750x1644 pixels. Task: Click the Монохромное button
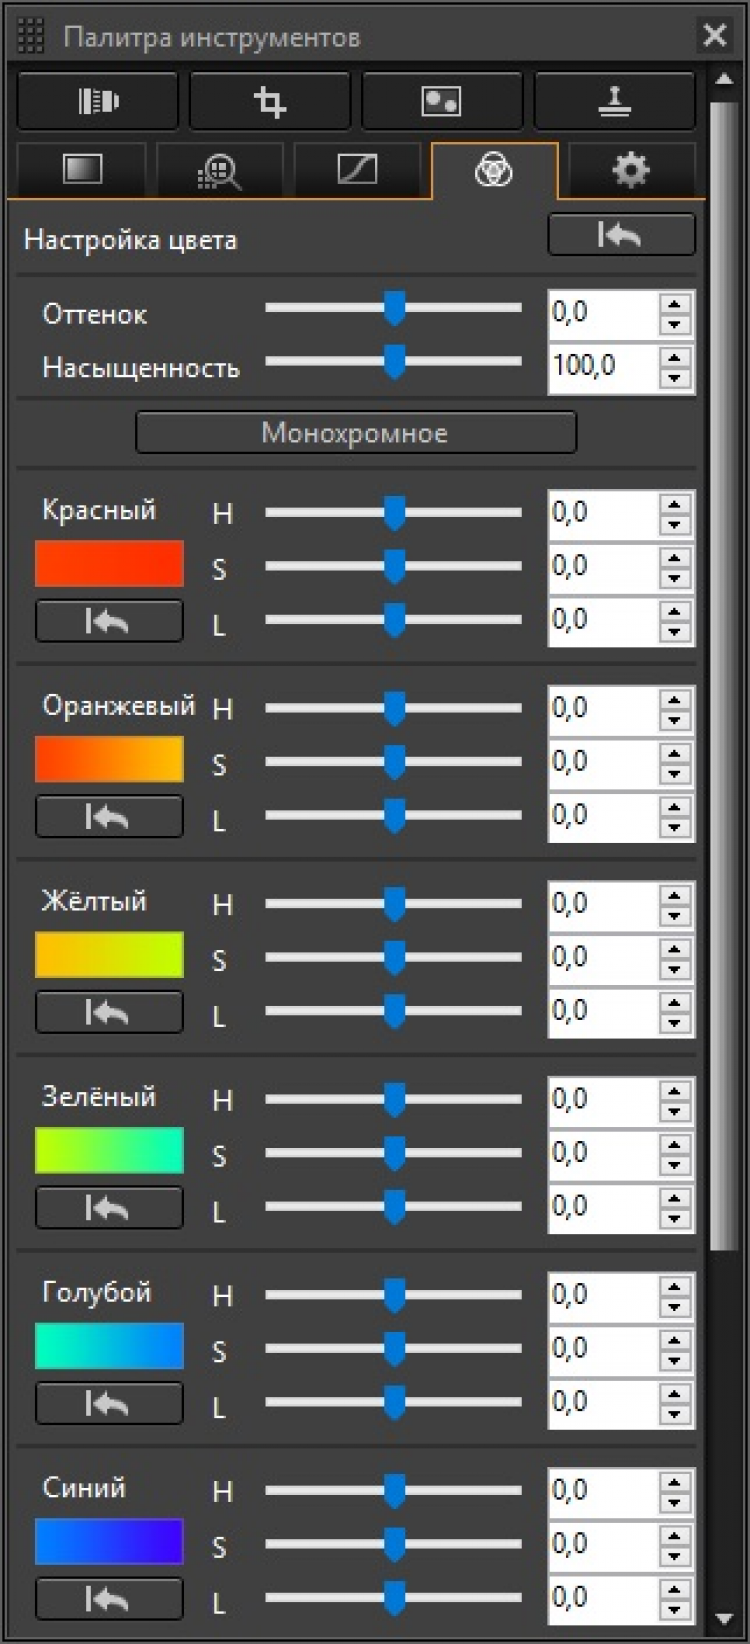click(x=355, y=433)
